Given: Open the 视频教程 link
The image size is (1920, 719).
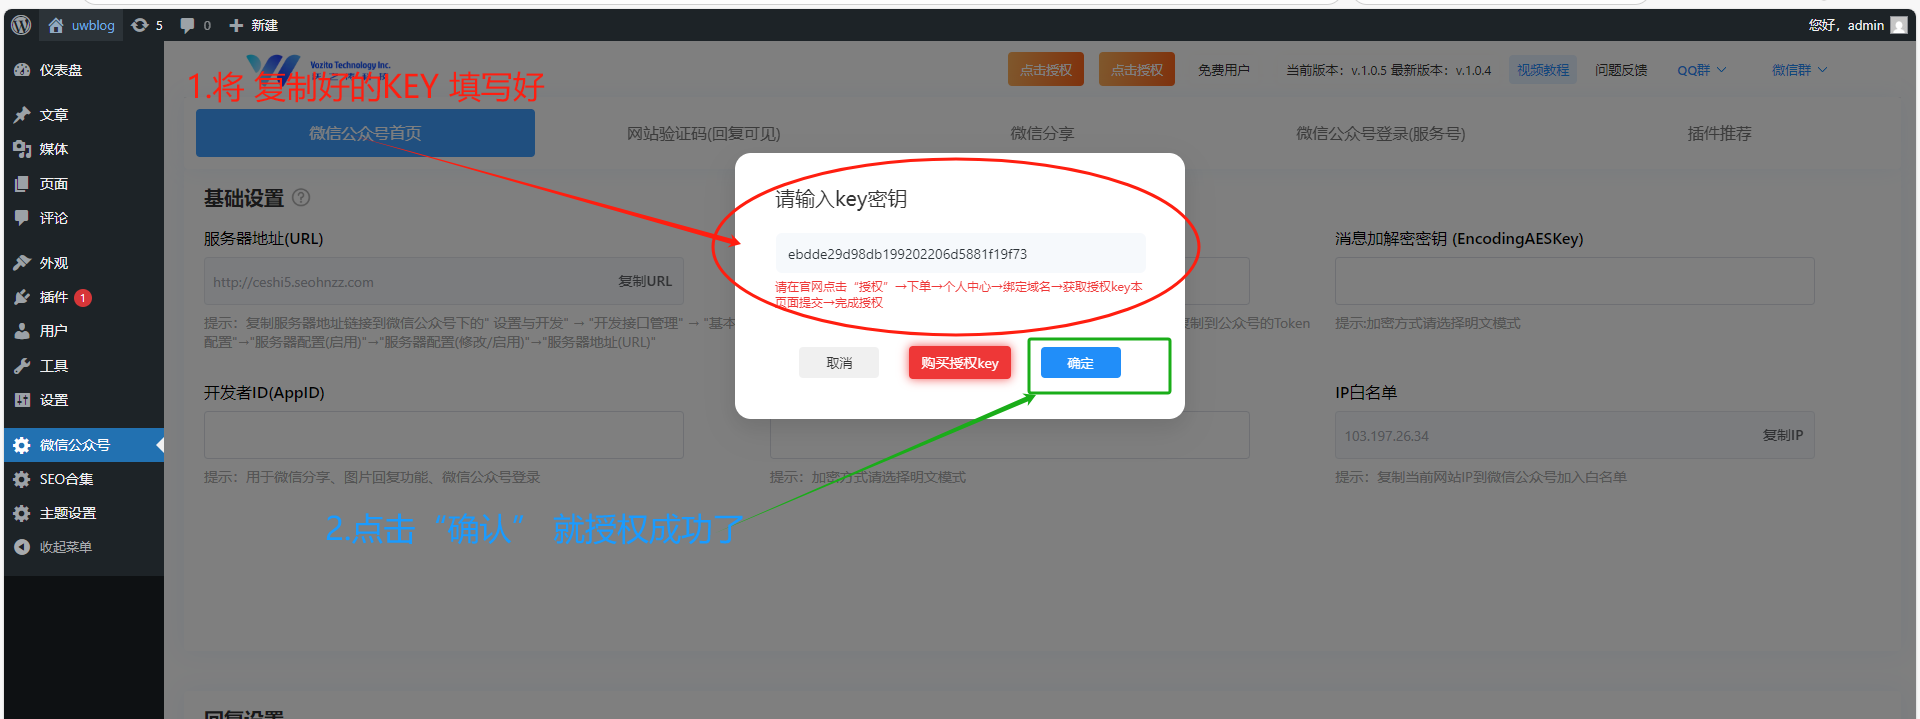Looking at the screenshot, I should [1543, 70].
